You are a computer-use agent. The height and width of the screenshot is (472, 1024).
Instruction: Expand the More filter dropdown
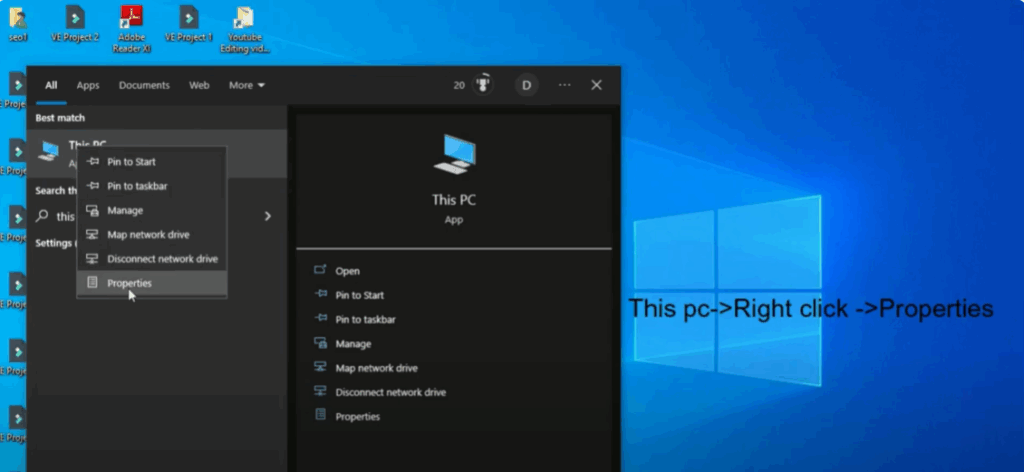pos(246,85)
